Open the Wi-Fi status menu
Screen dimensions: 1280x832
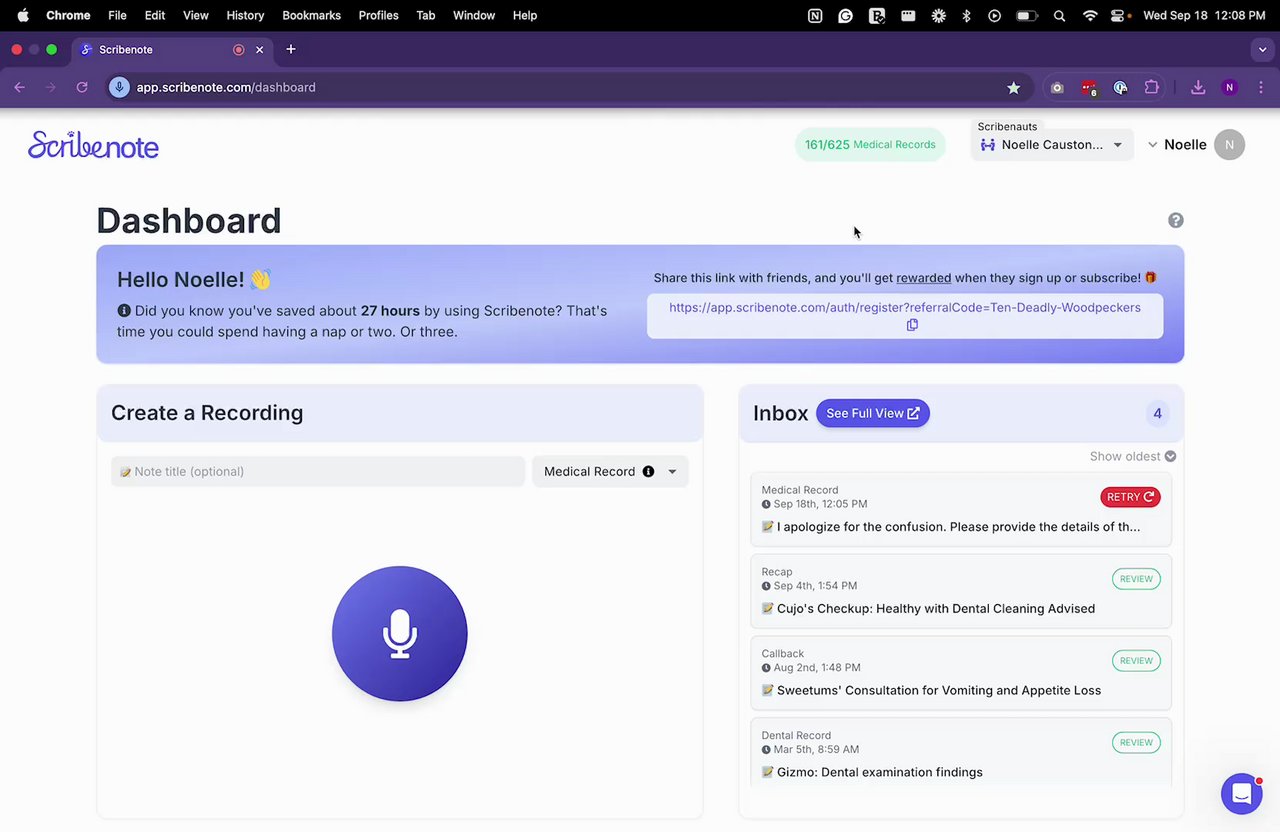click(x=1090, y=16)
